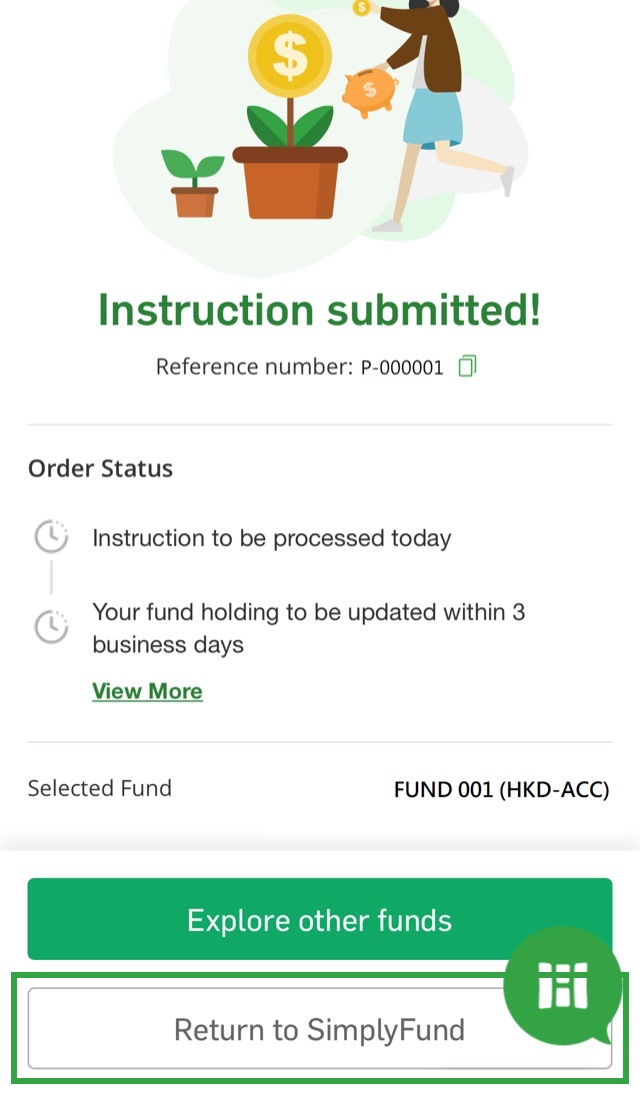The height and width of the screenshot is (1100, 640).
Task: Tap the Instruction submitted header
Action: click(x=319, y=310)
